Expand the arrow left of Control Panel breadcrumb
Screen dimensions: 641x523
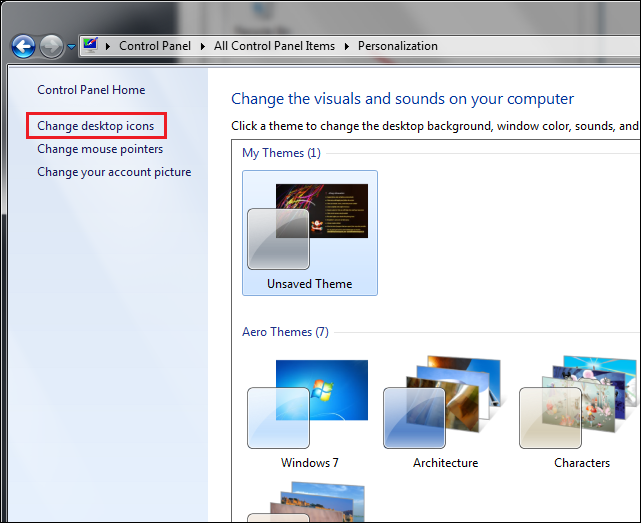pos(109,46)
